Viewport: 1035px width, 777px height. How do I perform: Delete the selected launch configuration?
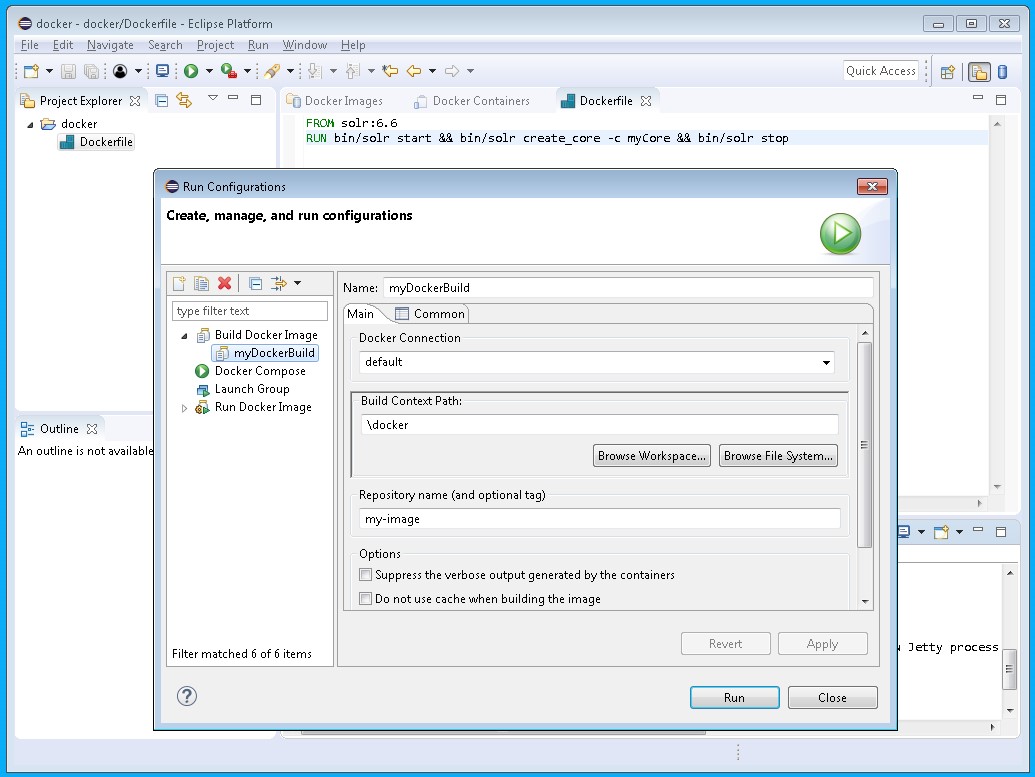(224, 284)
